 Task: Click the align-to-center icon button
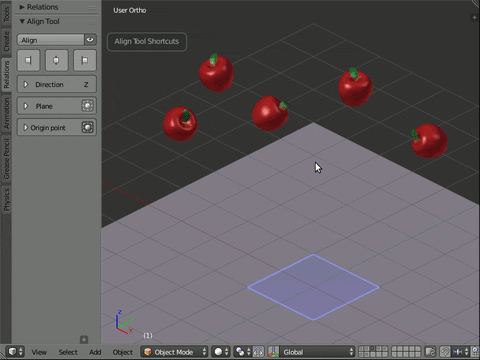point(56,60)
